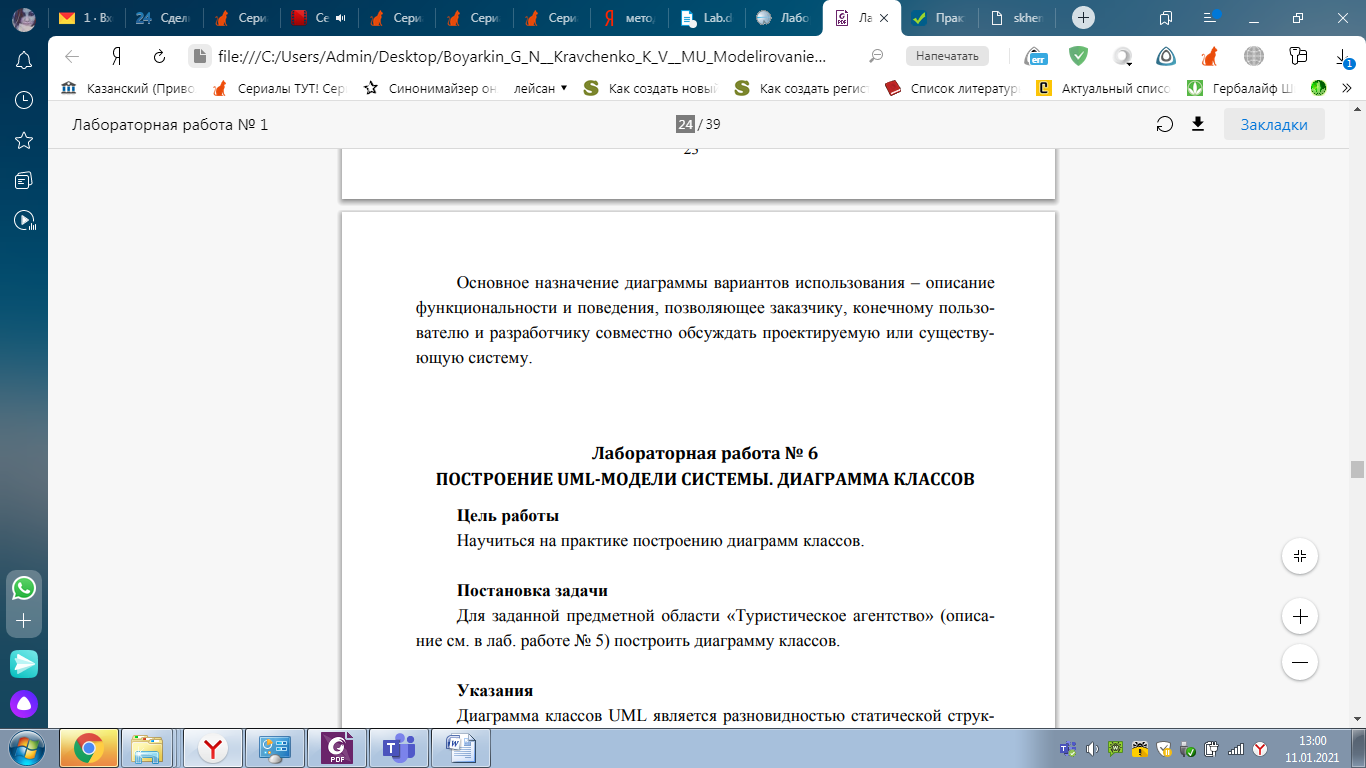Switch to the Lab.d document tab
Viewport: 1366px width, 768px height.
click(x=708, y=18)
